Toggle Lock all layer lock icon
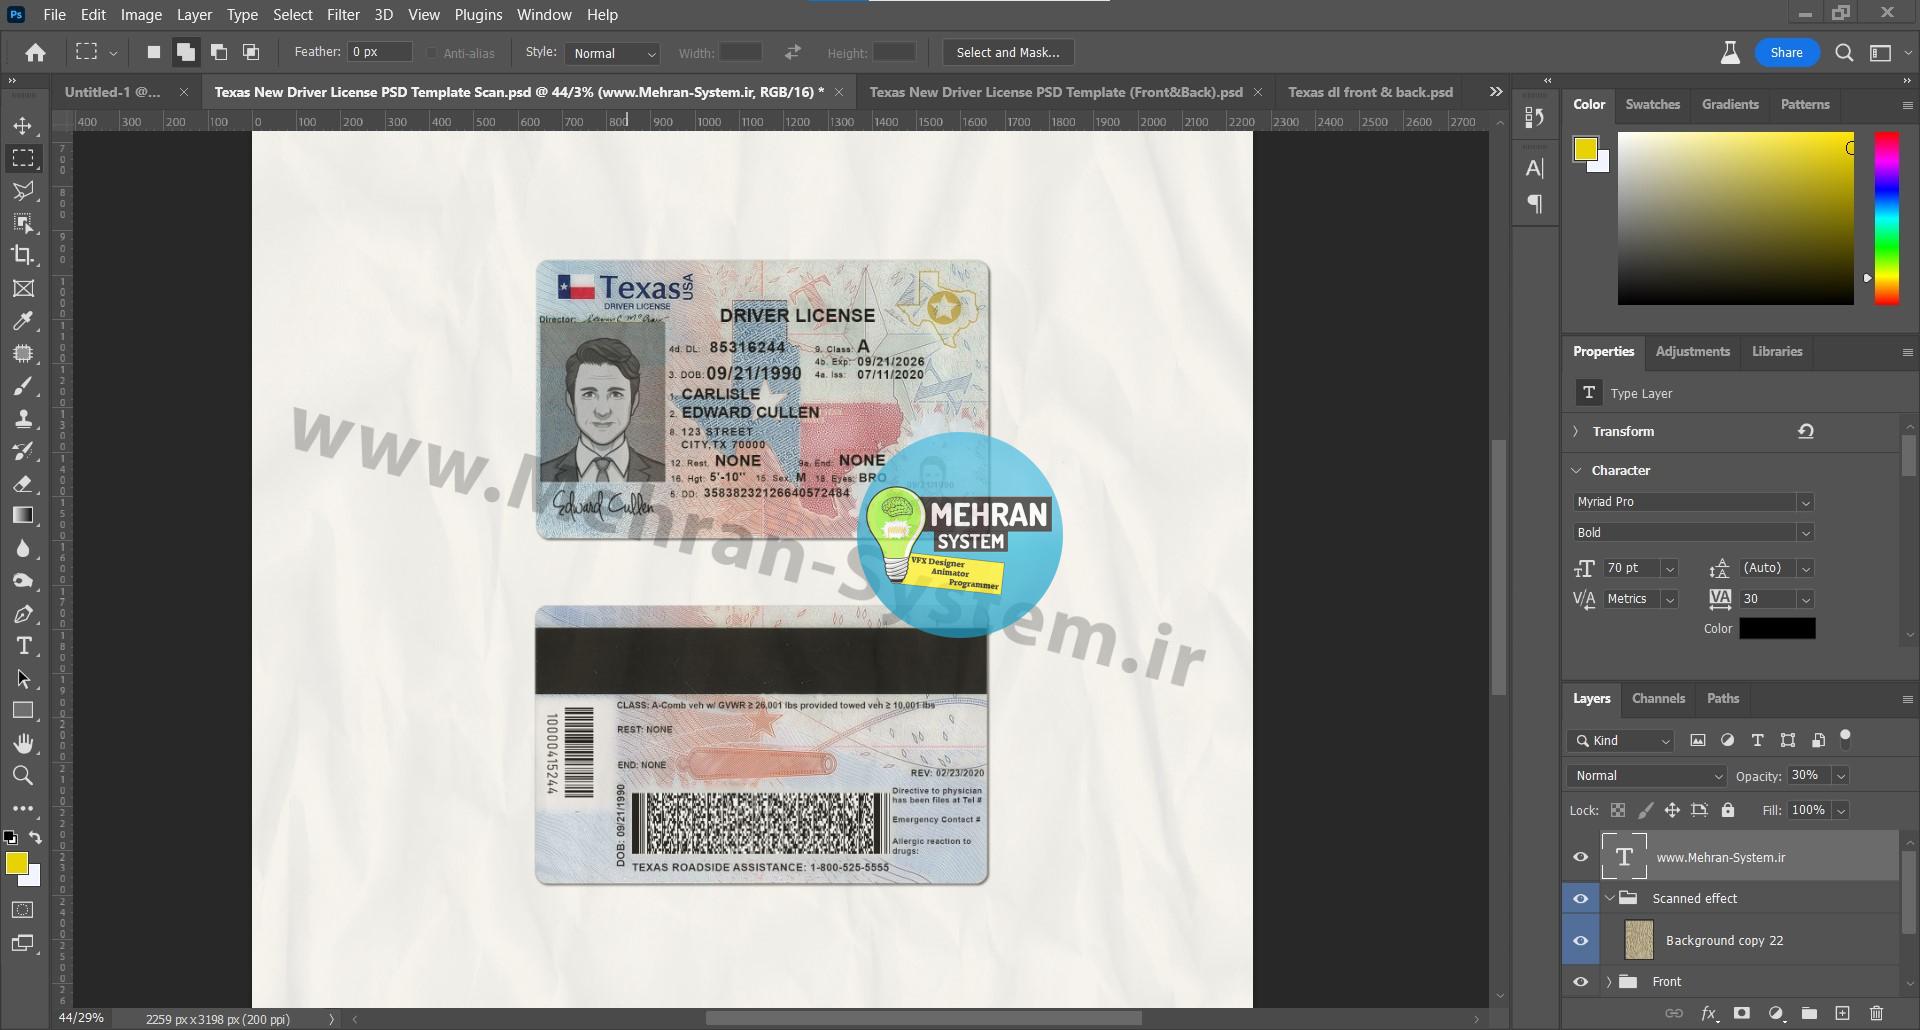This screenshot has width=1920, height=1030. (x=1728, y=810)
